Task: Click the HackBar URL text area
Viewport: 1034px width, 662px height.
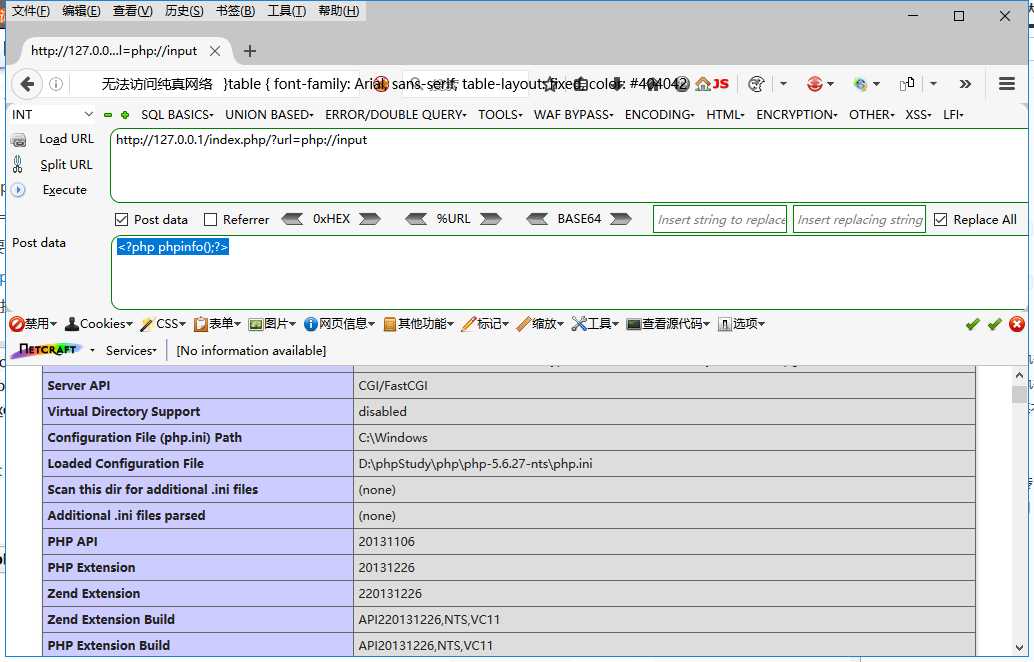Action: tap(568, 165)
